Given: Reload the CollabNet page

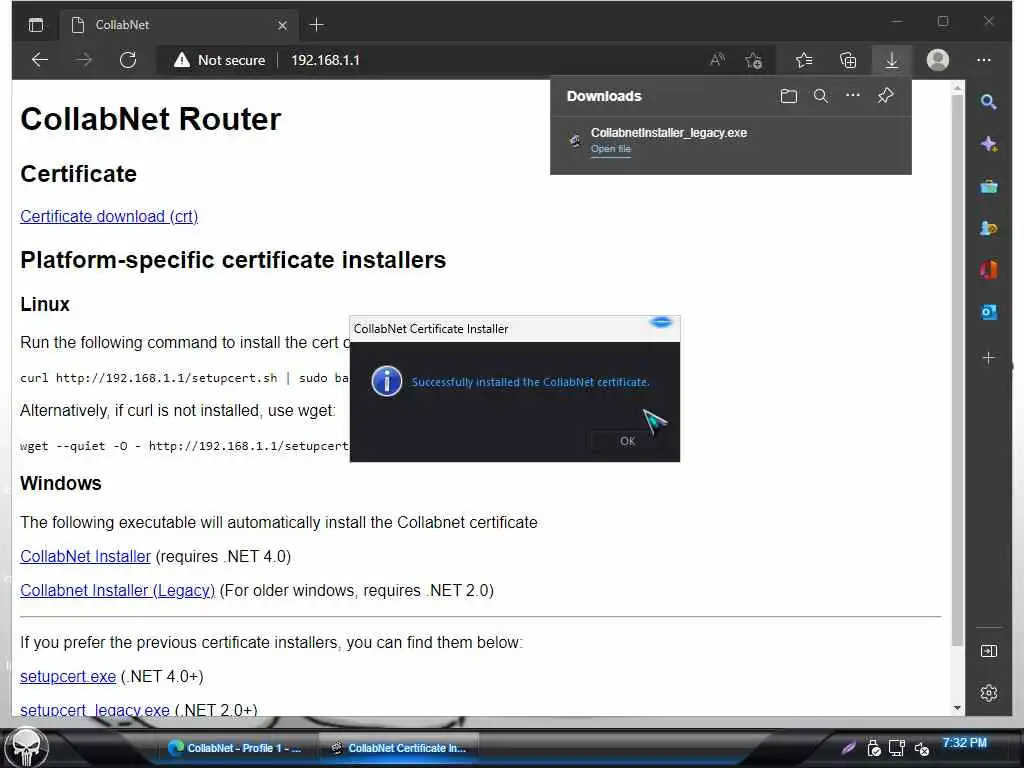Looking at the screenshot, I should pyautogui.click(x=128, y=60).
